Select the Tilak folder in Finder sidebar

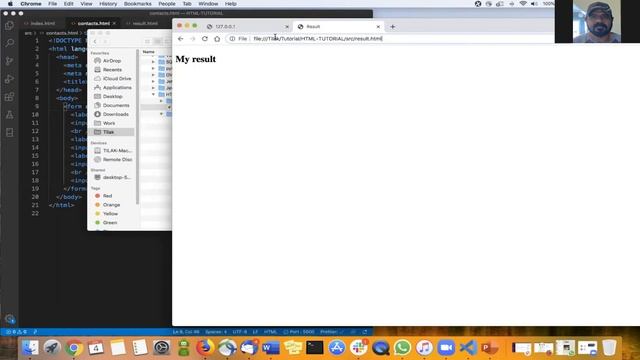point(112,132)
